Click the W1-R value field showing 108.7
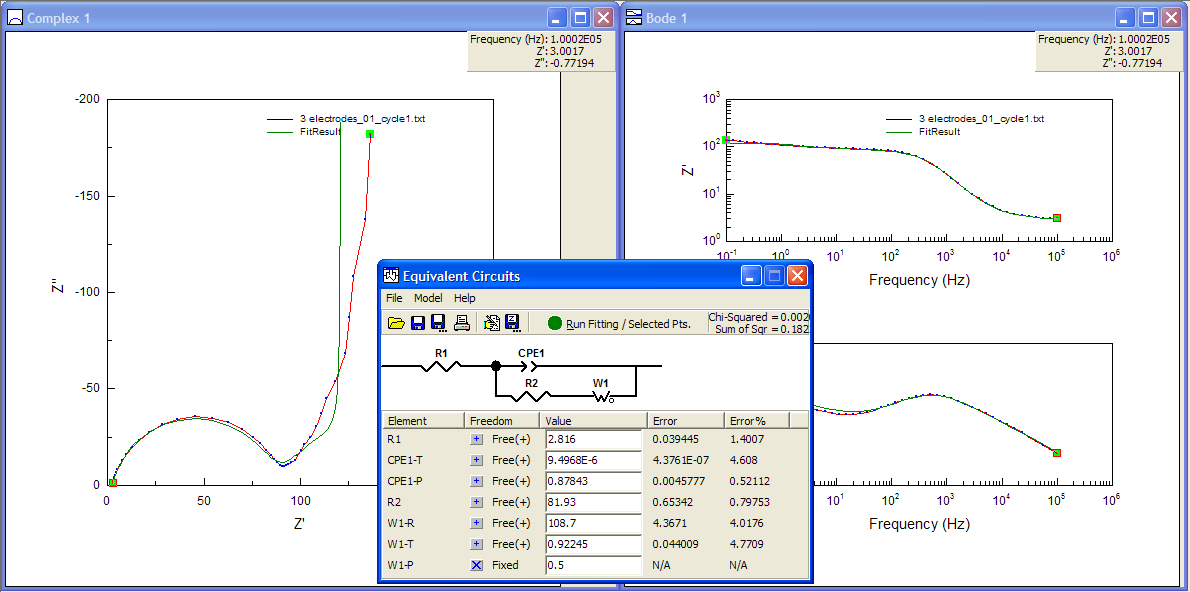This screenshot has width=1190, height=592. click(x=594, y=523)
